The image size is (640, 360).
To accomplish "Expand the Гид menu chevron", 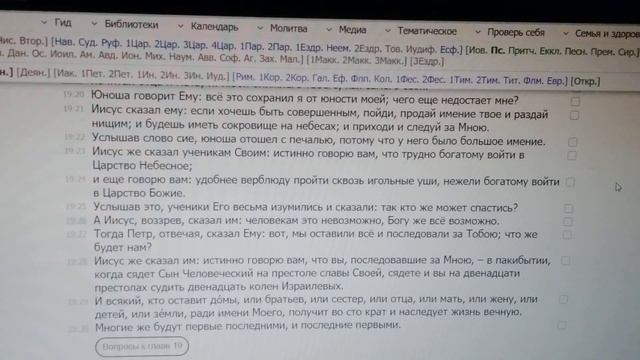I will [x=44, y=22].
